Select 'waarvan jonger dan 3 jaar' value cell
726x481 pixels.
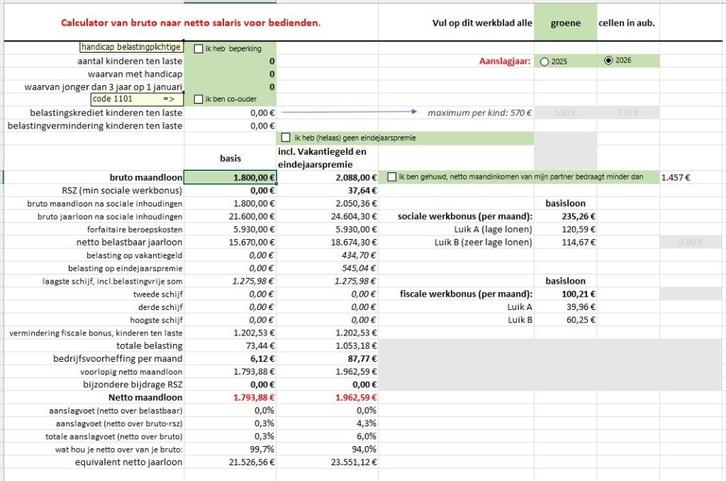tap(230, 87)
